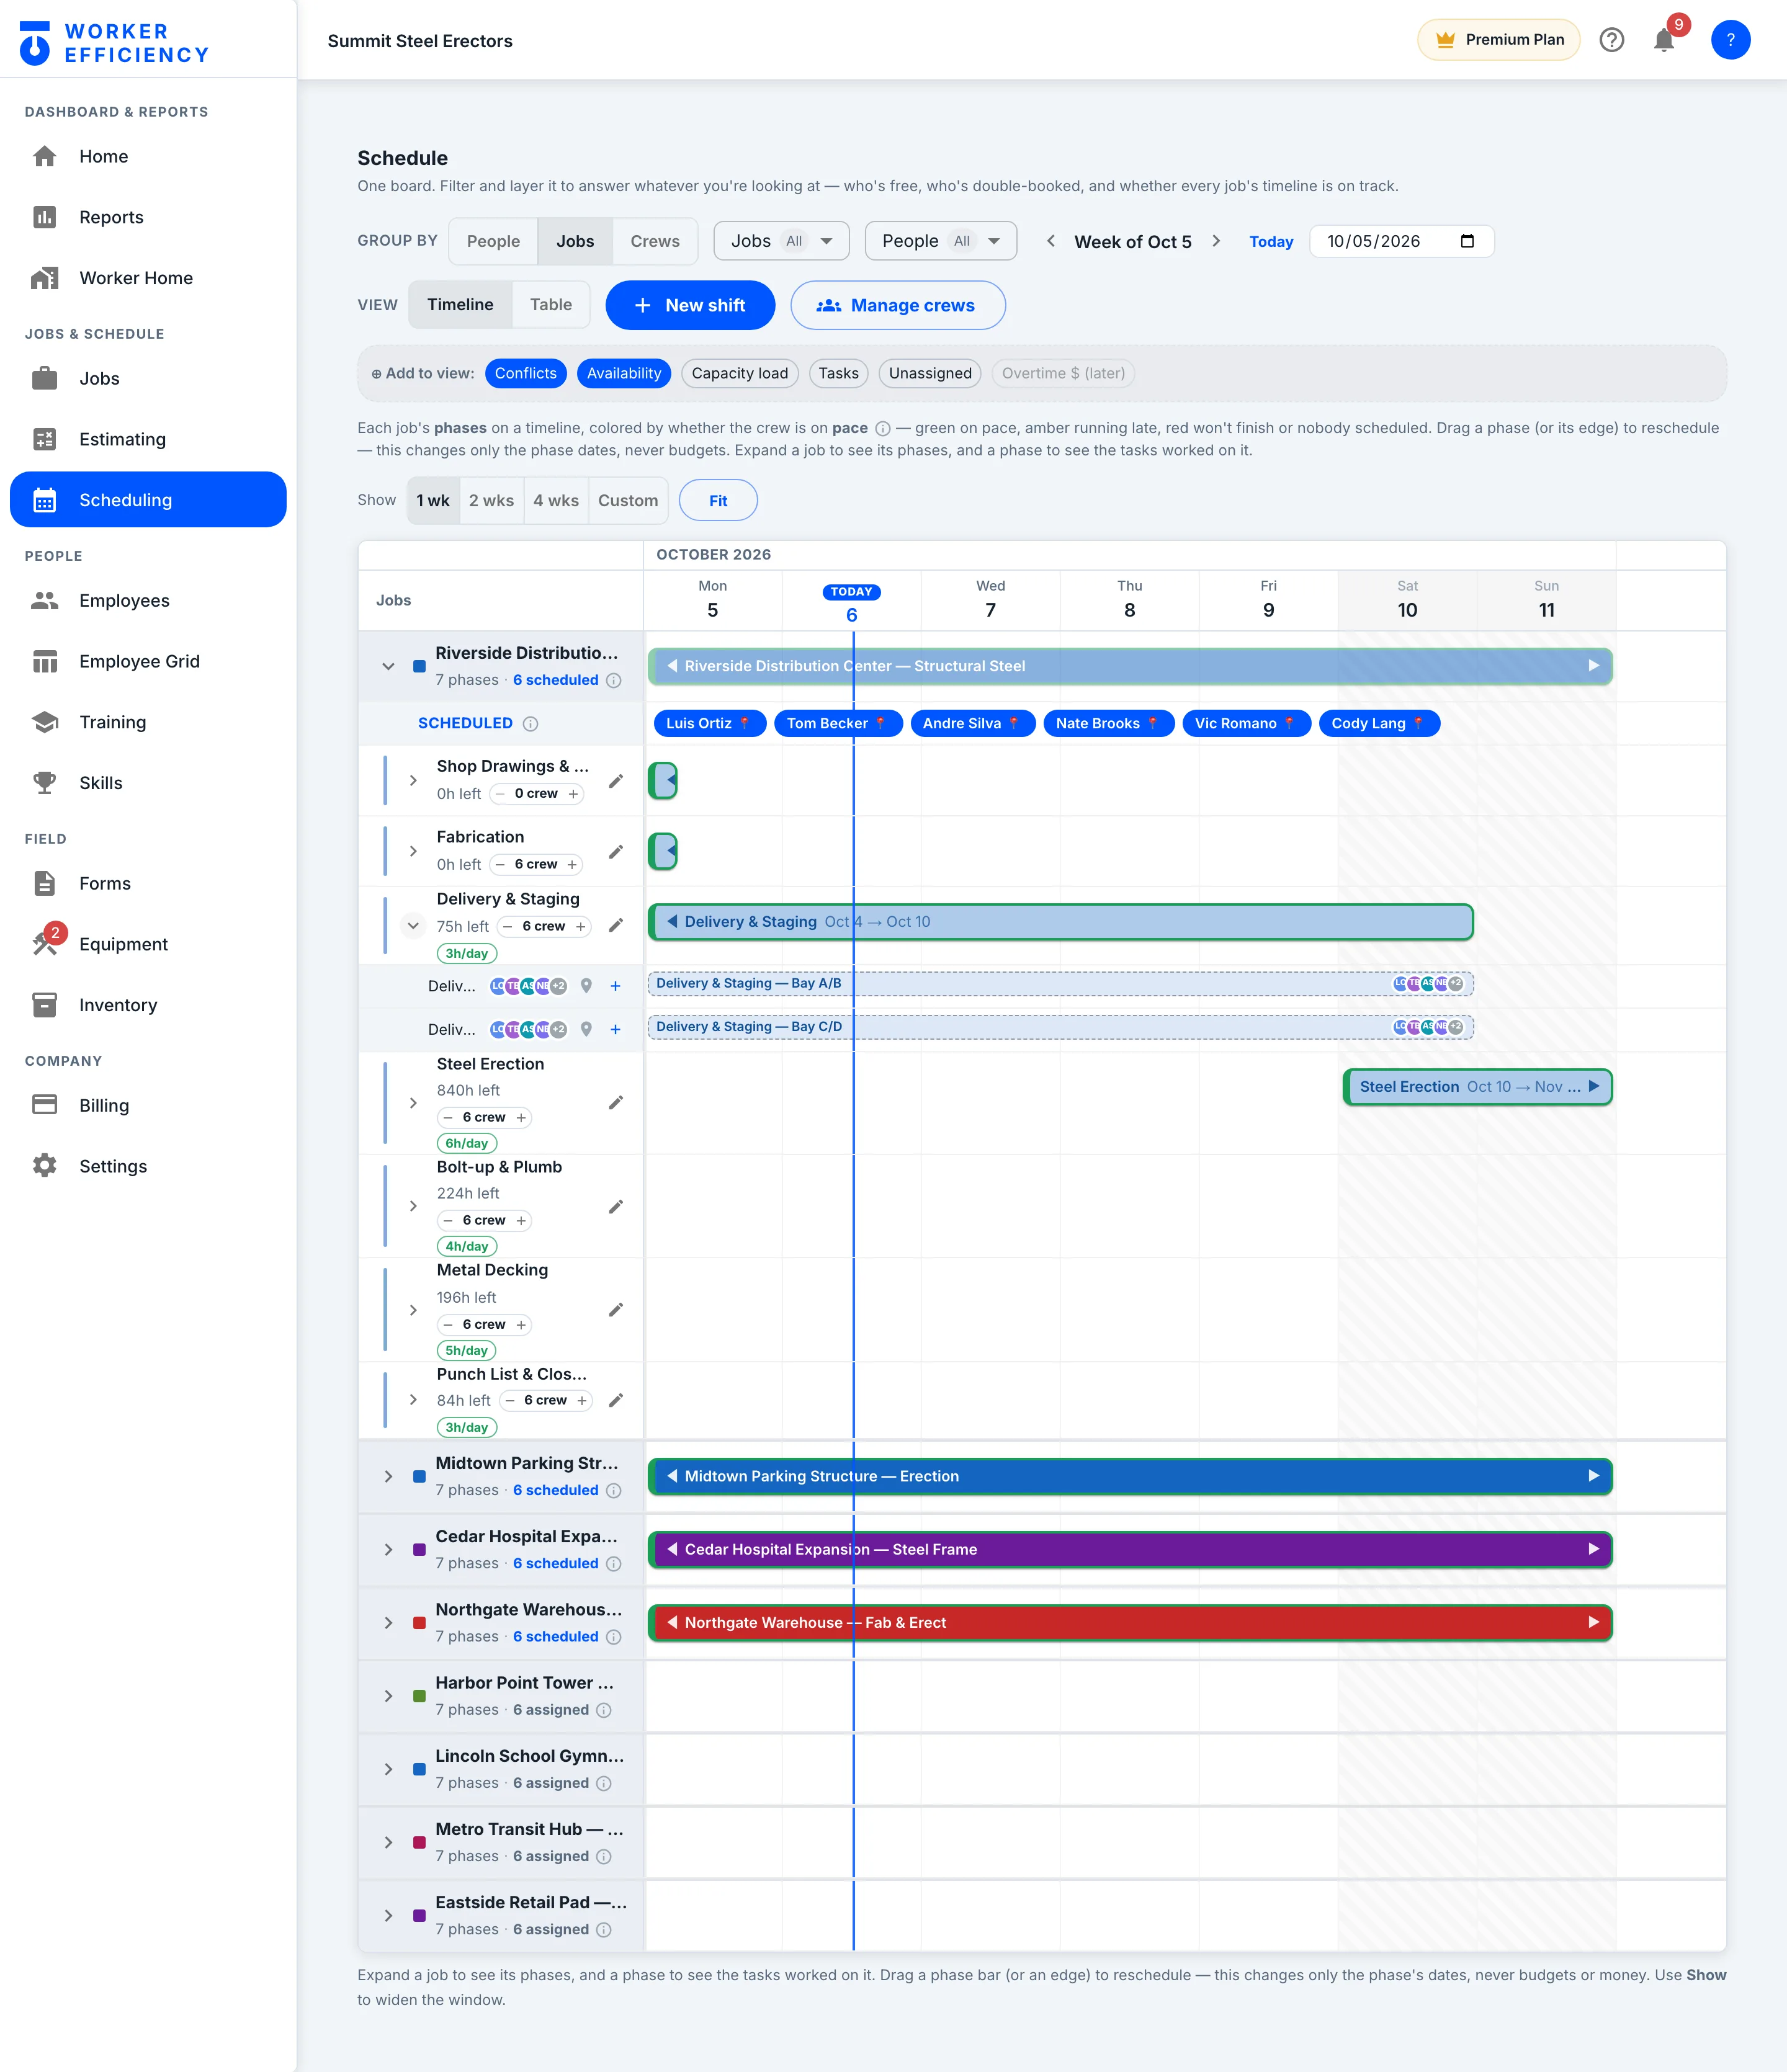
Task: Enable the Tasks view chip
Action: (x=838, y=373)
